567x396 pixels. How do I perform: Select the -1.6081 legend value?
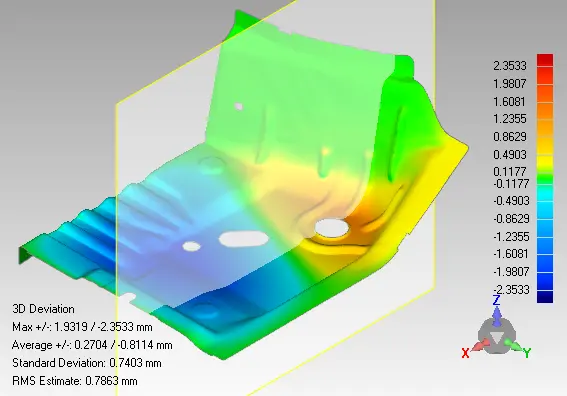[x=511, y=254]
